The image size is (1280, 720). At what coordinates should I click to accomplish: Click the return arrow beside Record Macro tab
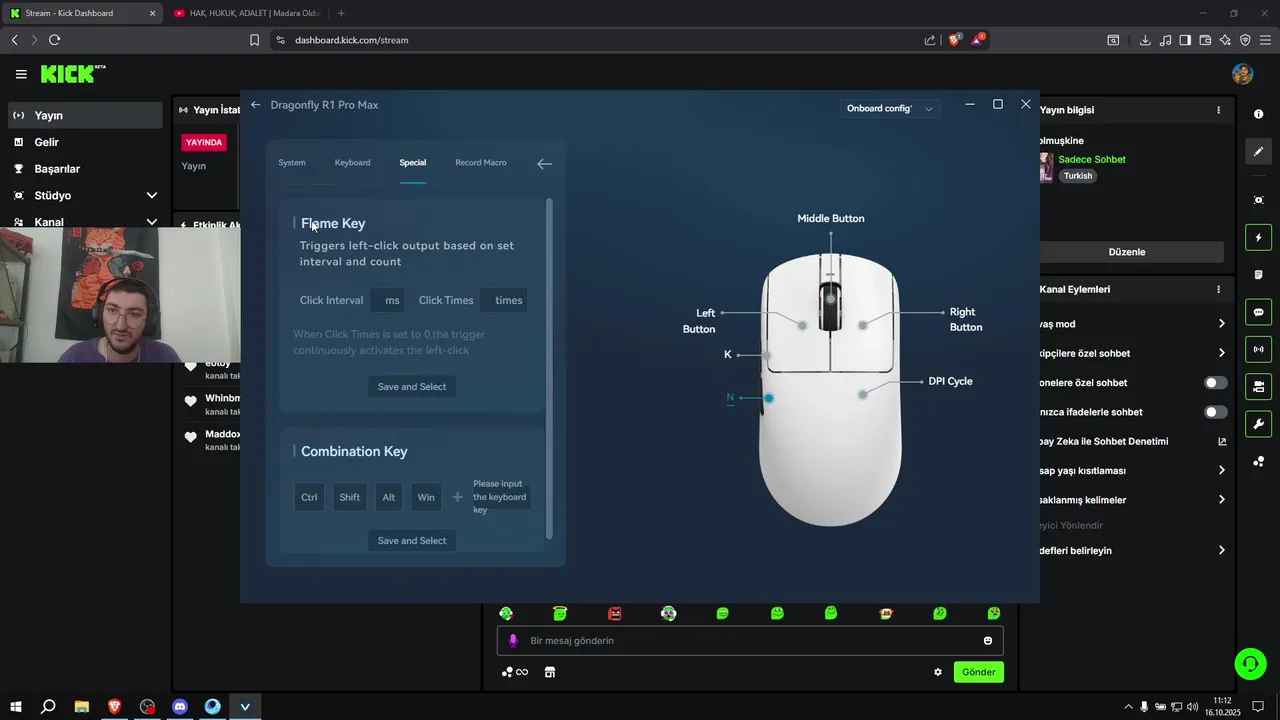pos(544,164)
